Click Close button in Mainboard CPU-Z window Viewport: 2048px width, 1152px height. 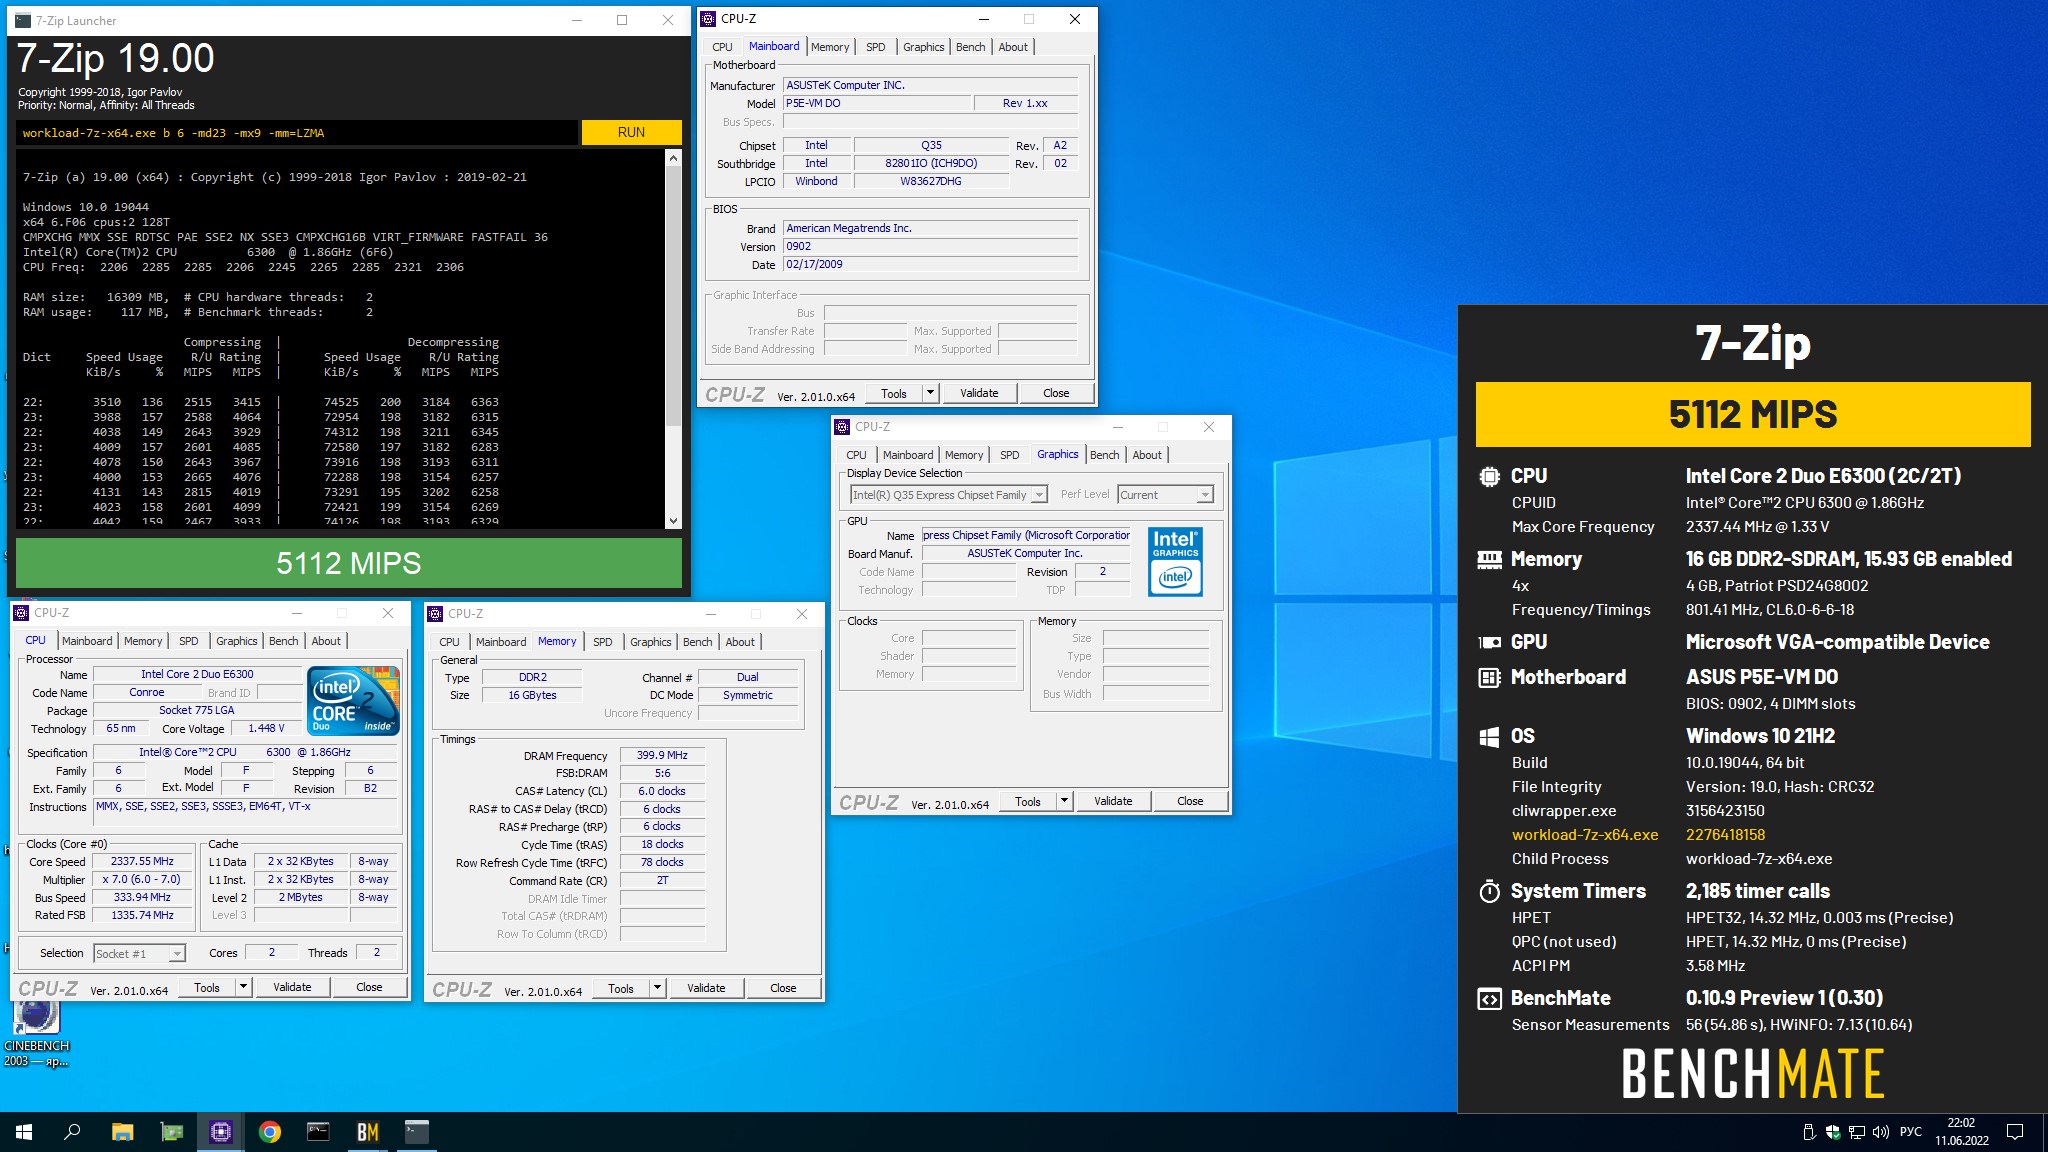[x=1056, y=393]
